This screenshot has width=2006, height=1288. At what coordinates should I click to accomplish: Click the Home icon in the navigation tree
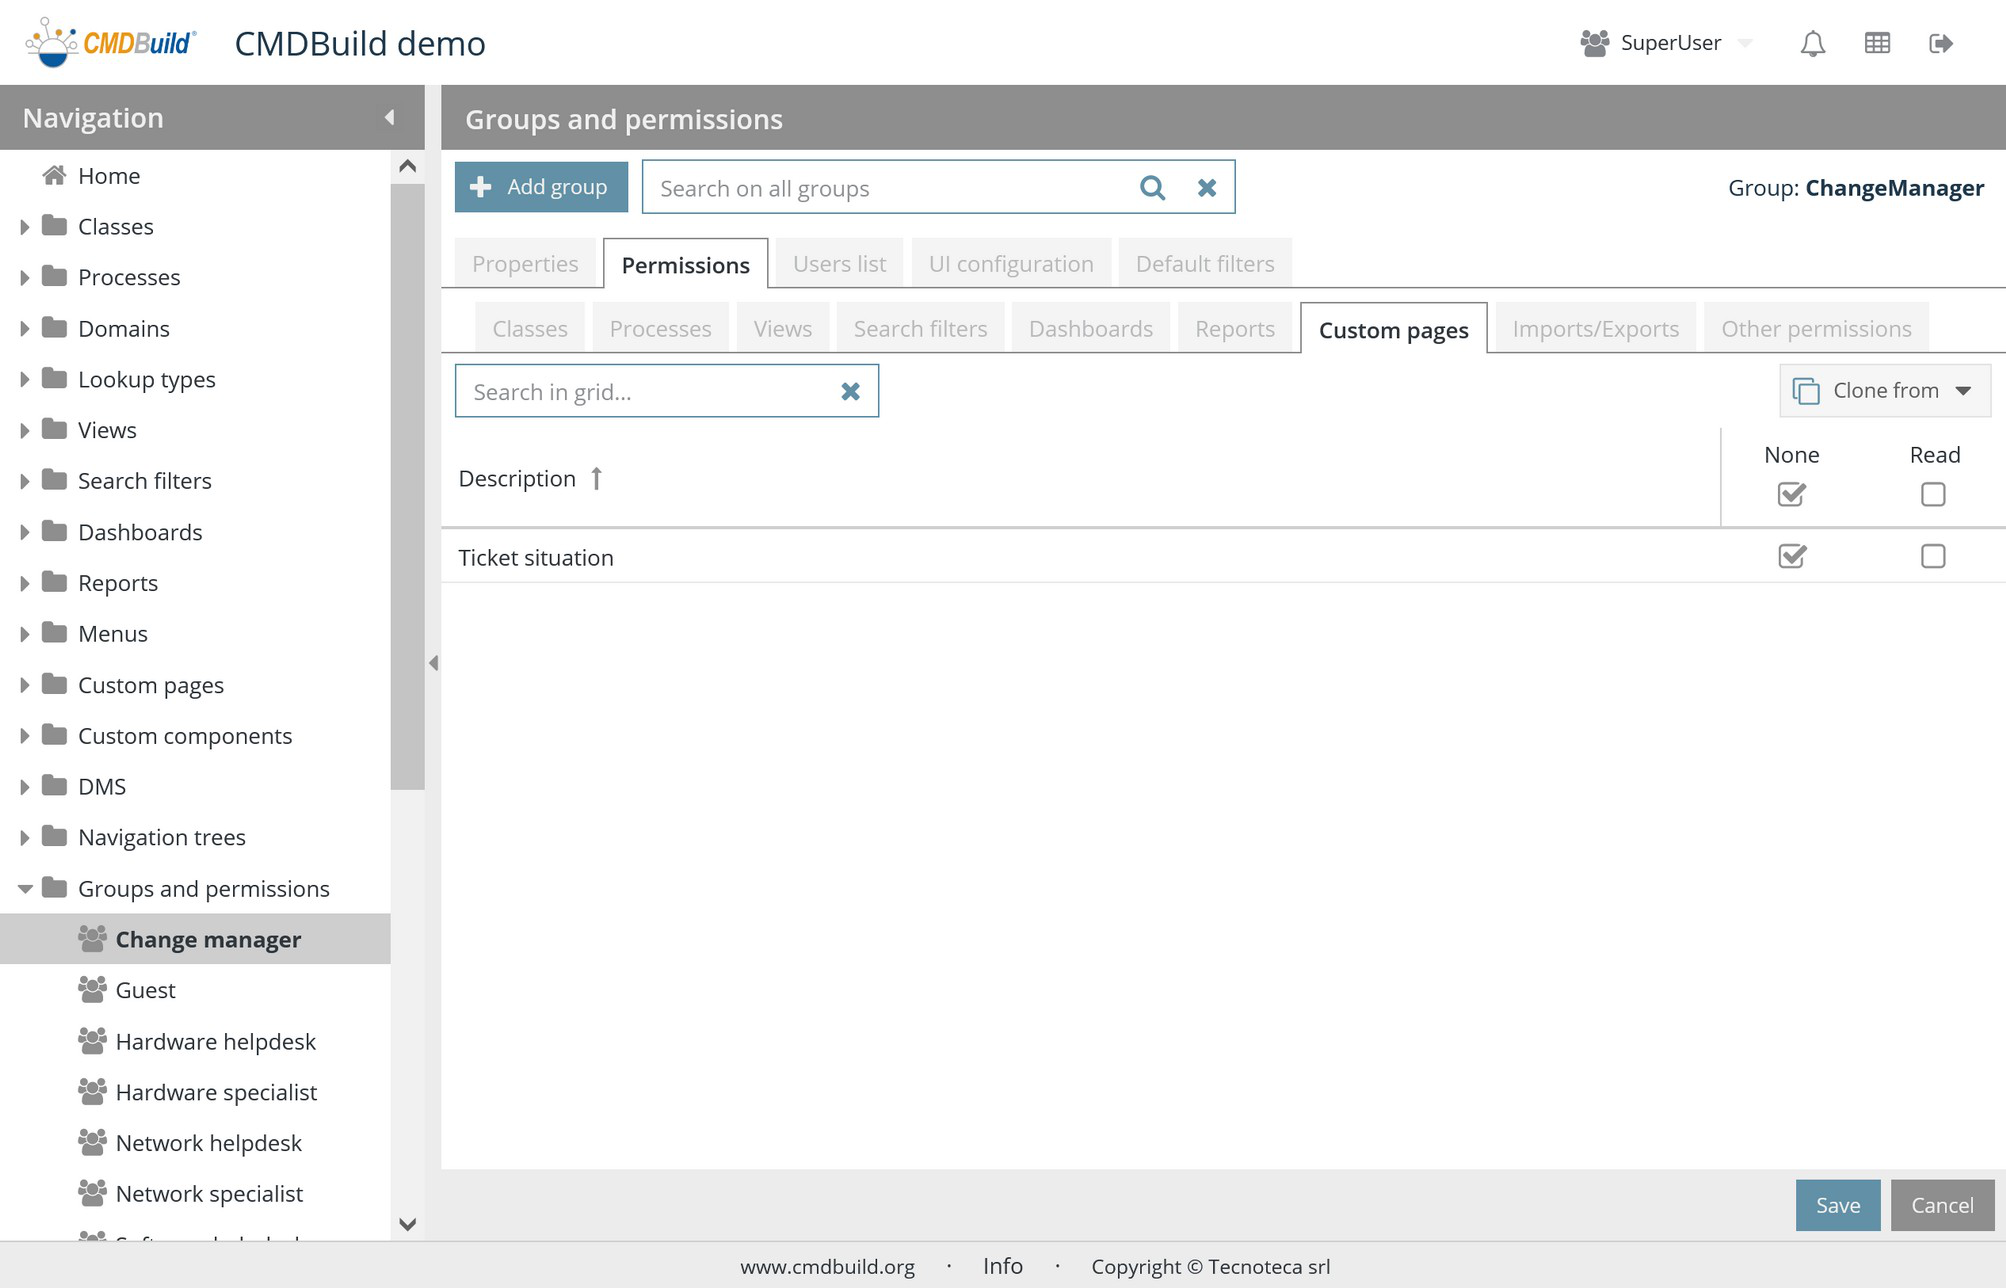point(55,176)
